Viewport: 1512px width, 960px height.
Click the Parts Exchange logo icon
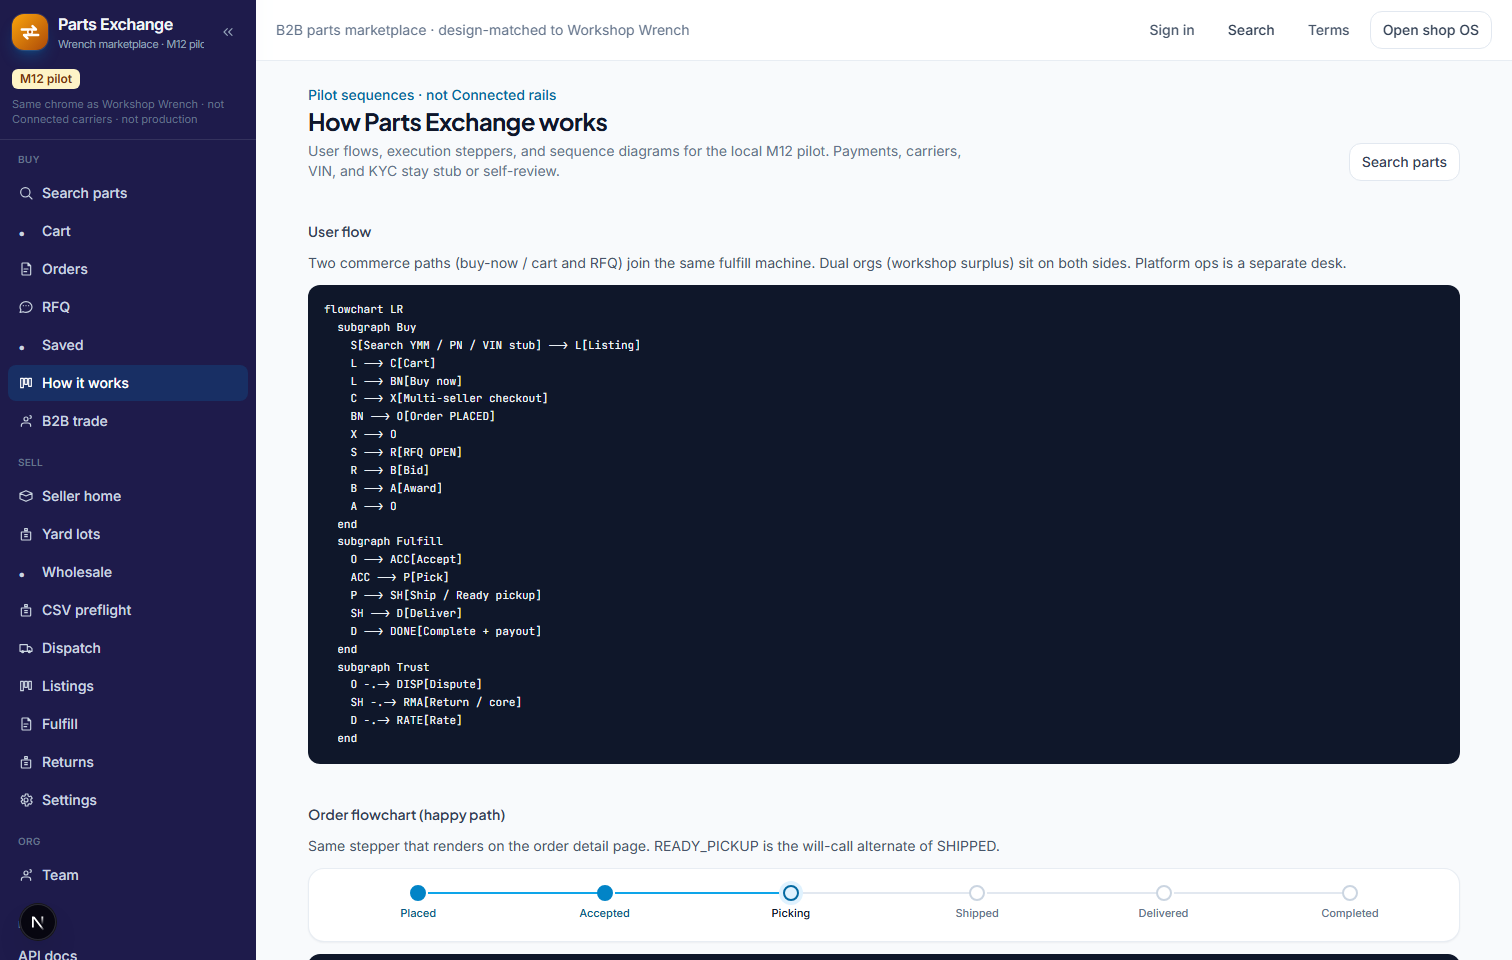coord(30,32)
